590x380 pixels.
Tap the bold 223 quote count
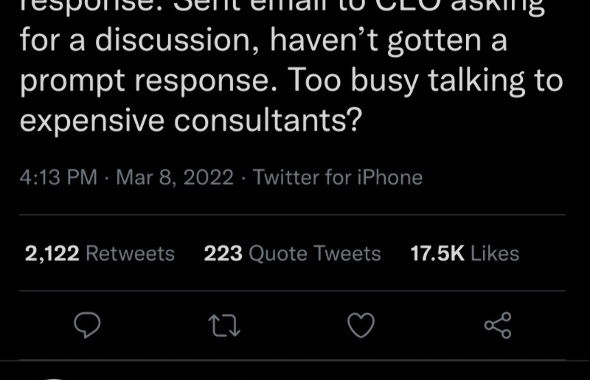[x=223, y=253]
